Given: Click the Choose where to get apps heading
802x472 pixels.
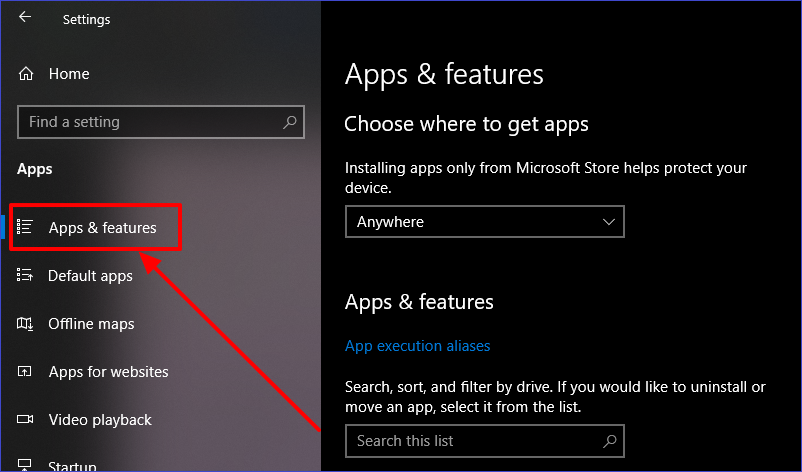Looking at the screenshot, I should click(x=466, y=124).
